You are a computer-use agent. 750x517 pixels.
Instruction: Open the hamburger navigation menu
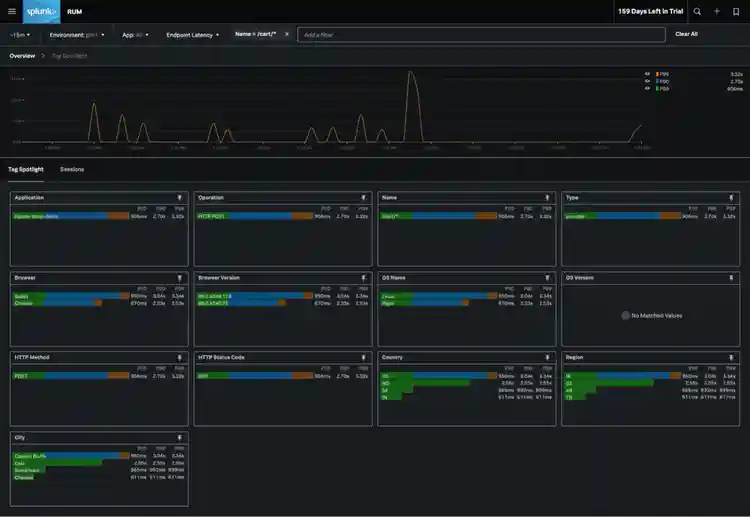13,11
